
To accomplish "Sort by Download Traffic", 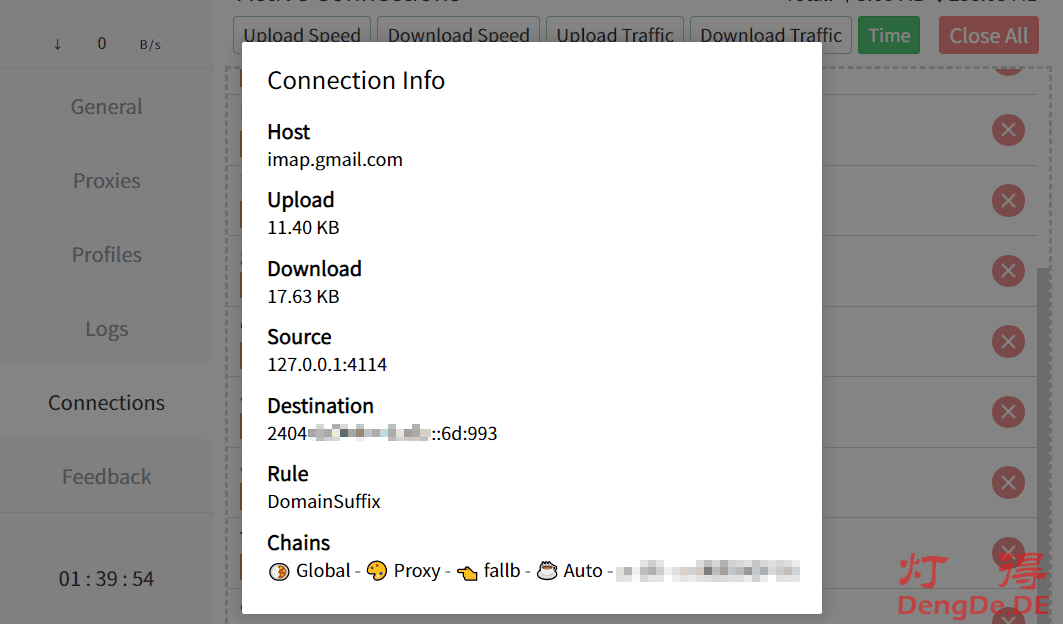I will coord(771,35).
